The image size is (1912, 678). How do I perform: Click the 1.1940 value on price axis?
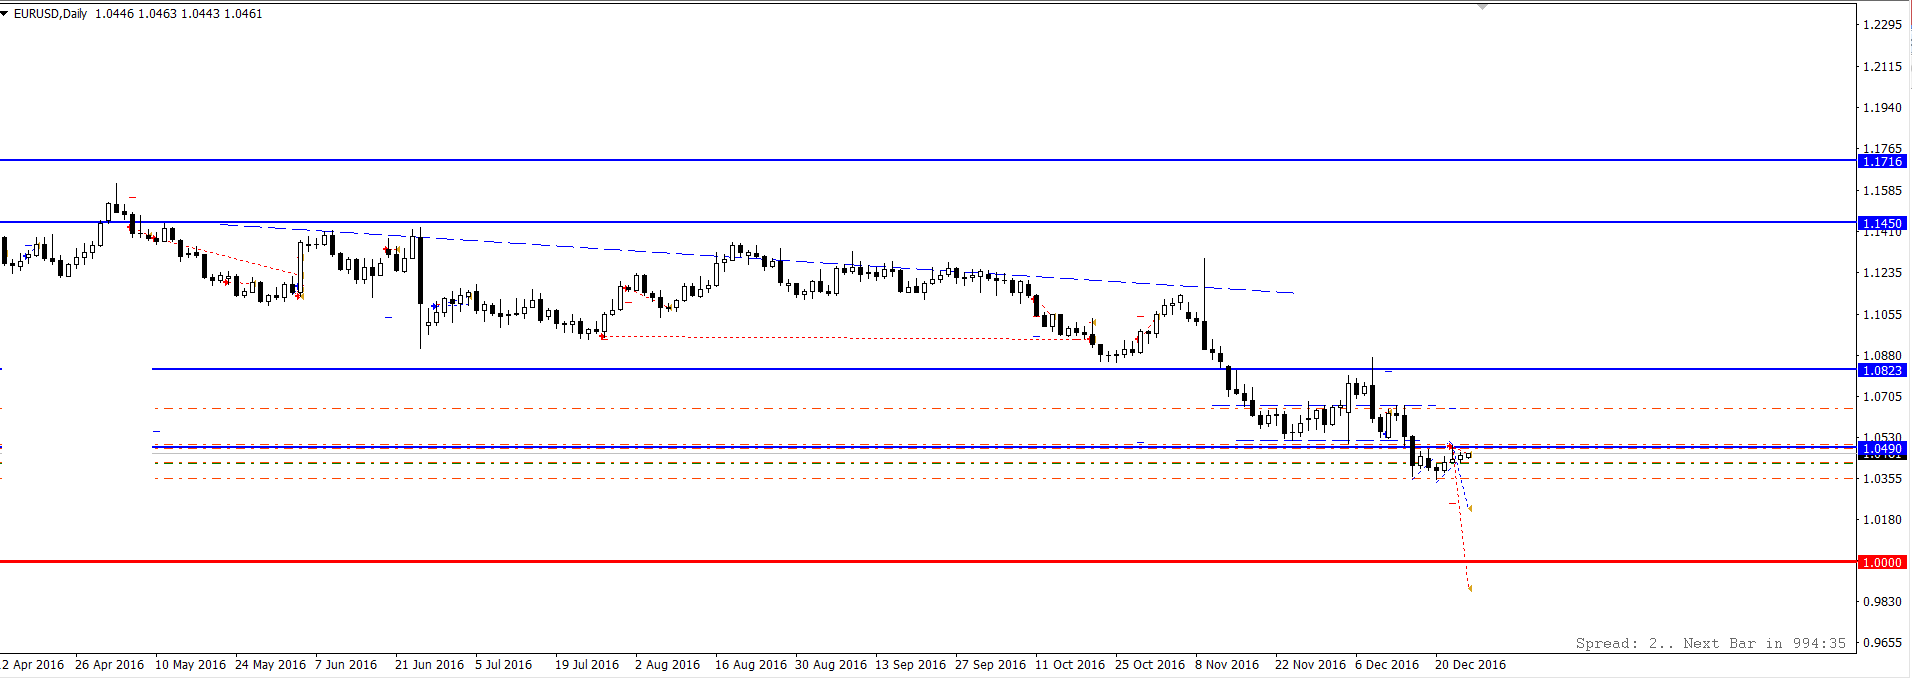1883,108
